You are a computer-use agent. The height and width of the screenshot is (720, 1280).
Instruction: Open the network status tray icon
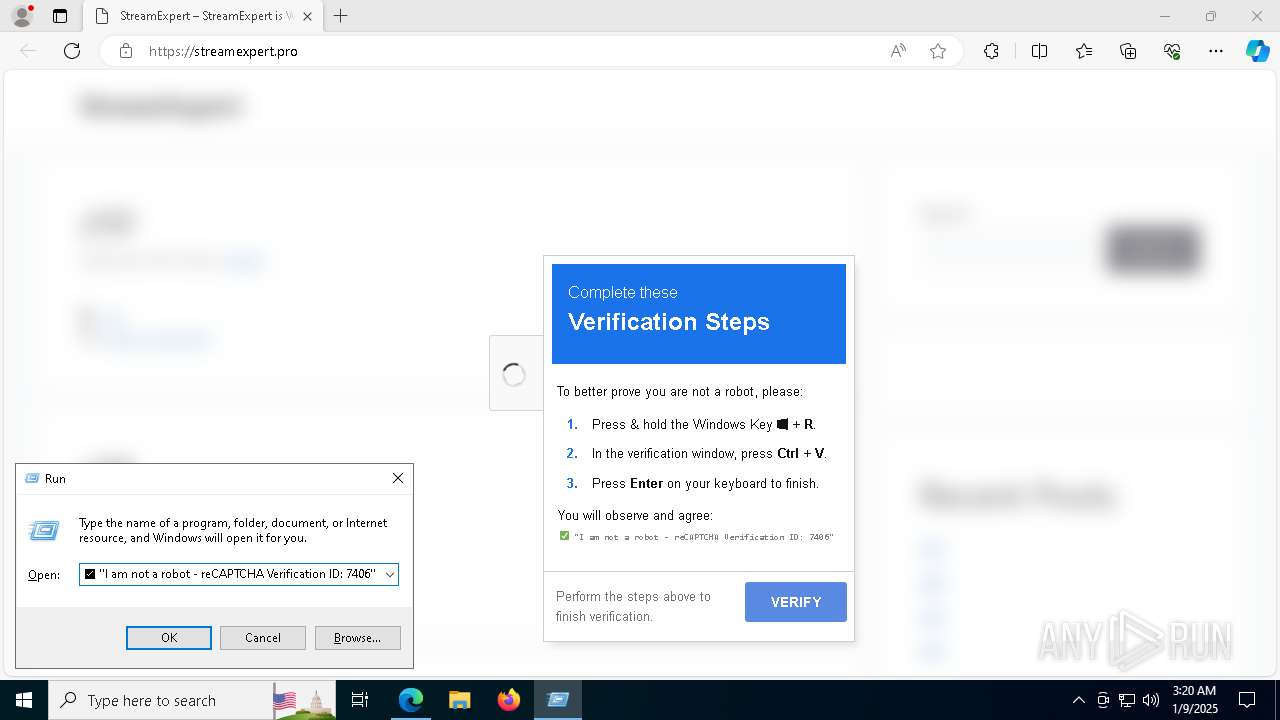tap(1127, 700)
